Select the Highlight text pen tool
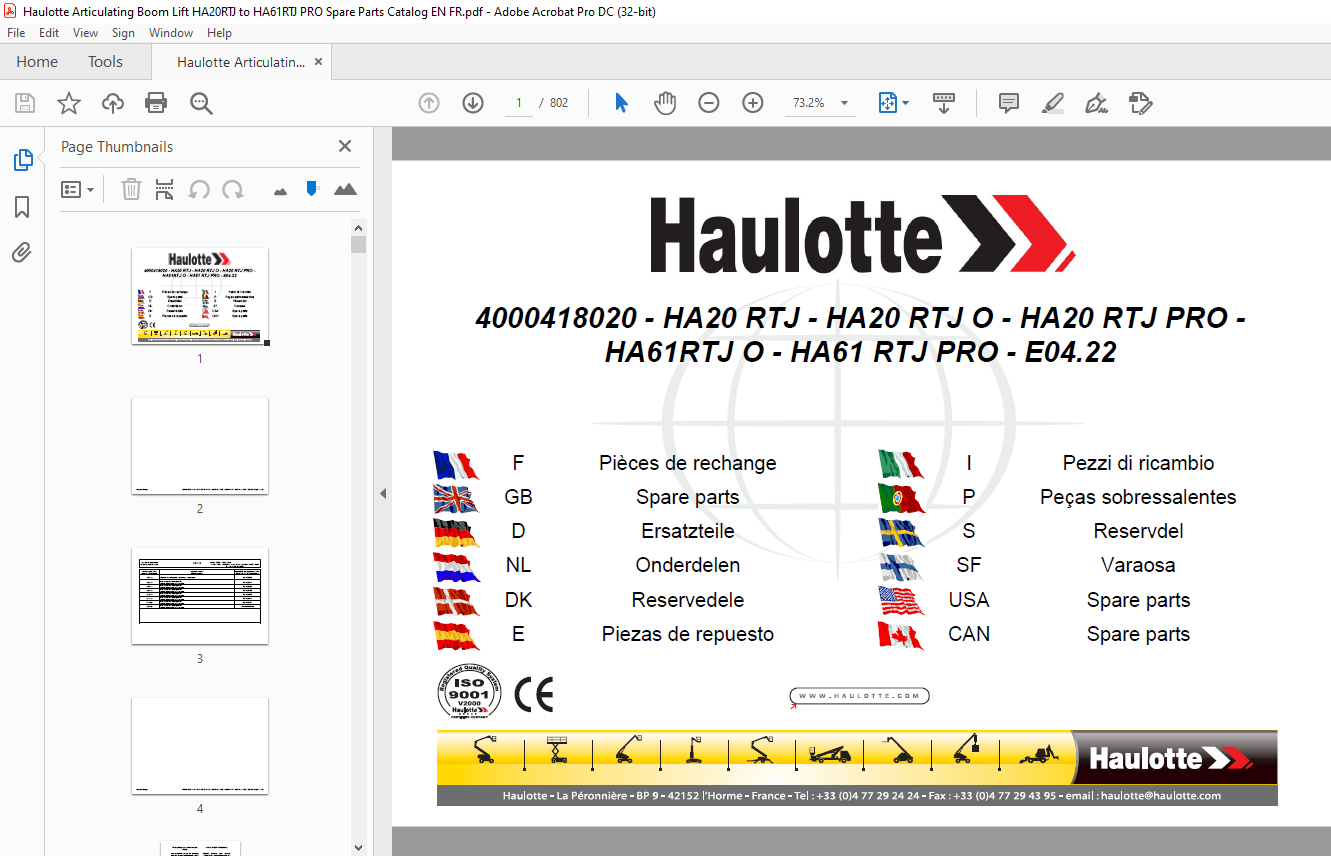Screen dimensions: 1331x856 tap(1052, 103)
